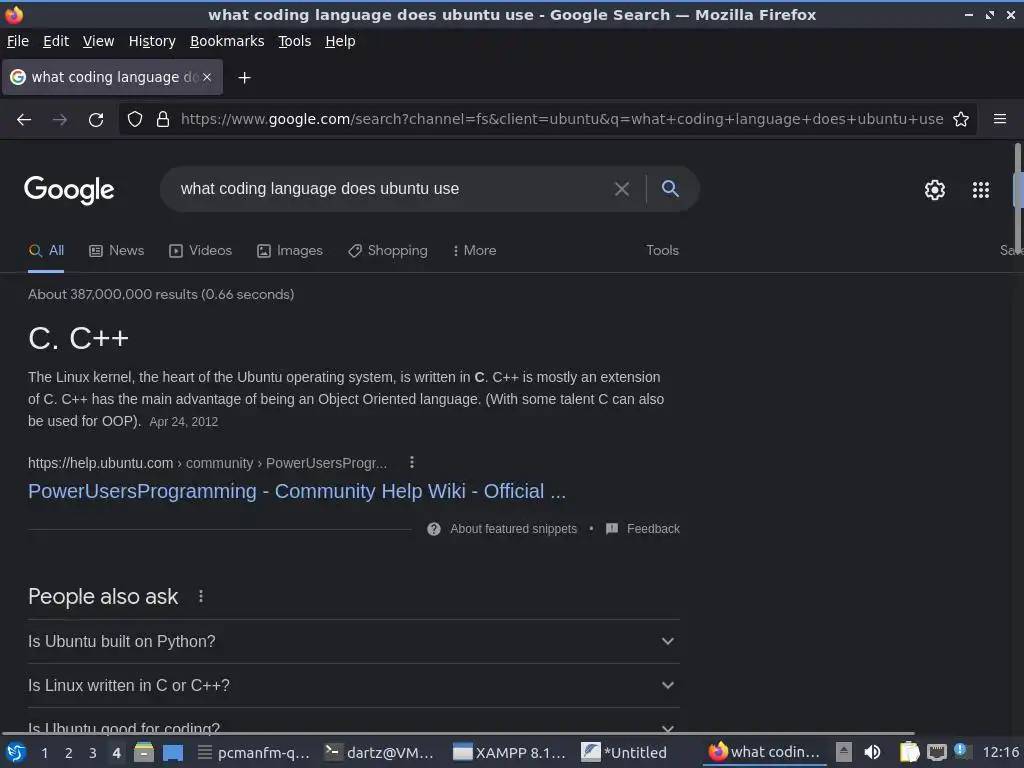The height and width of the screenshot is (768, 1024).
Task: View site security via padlock icon
Action: (163, 119)
